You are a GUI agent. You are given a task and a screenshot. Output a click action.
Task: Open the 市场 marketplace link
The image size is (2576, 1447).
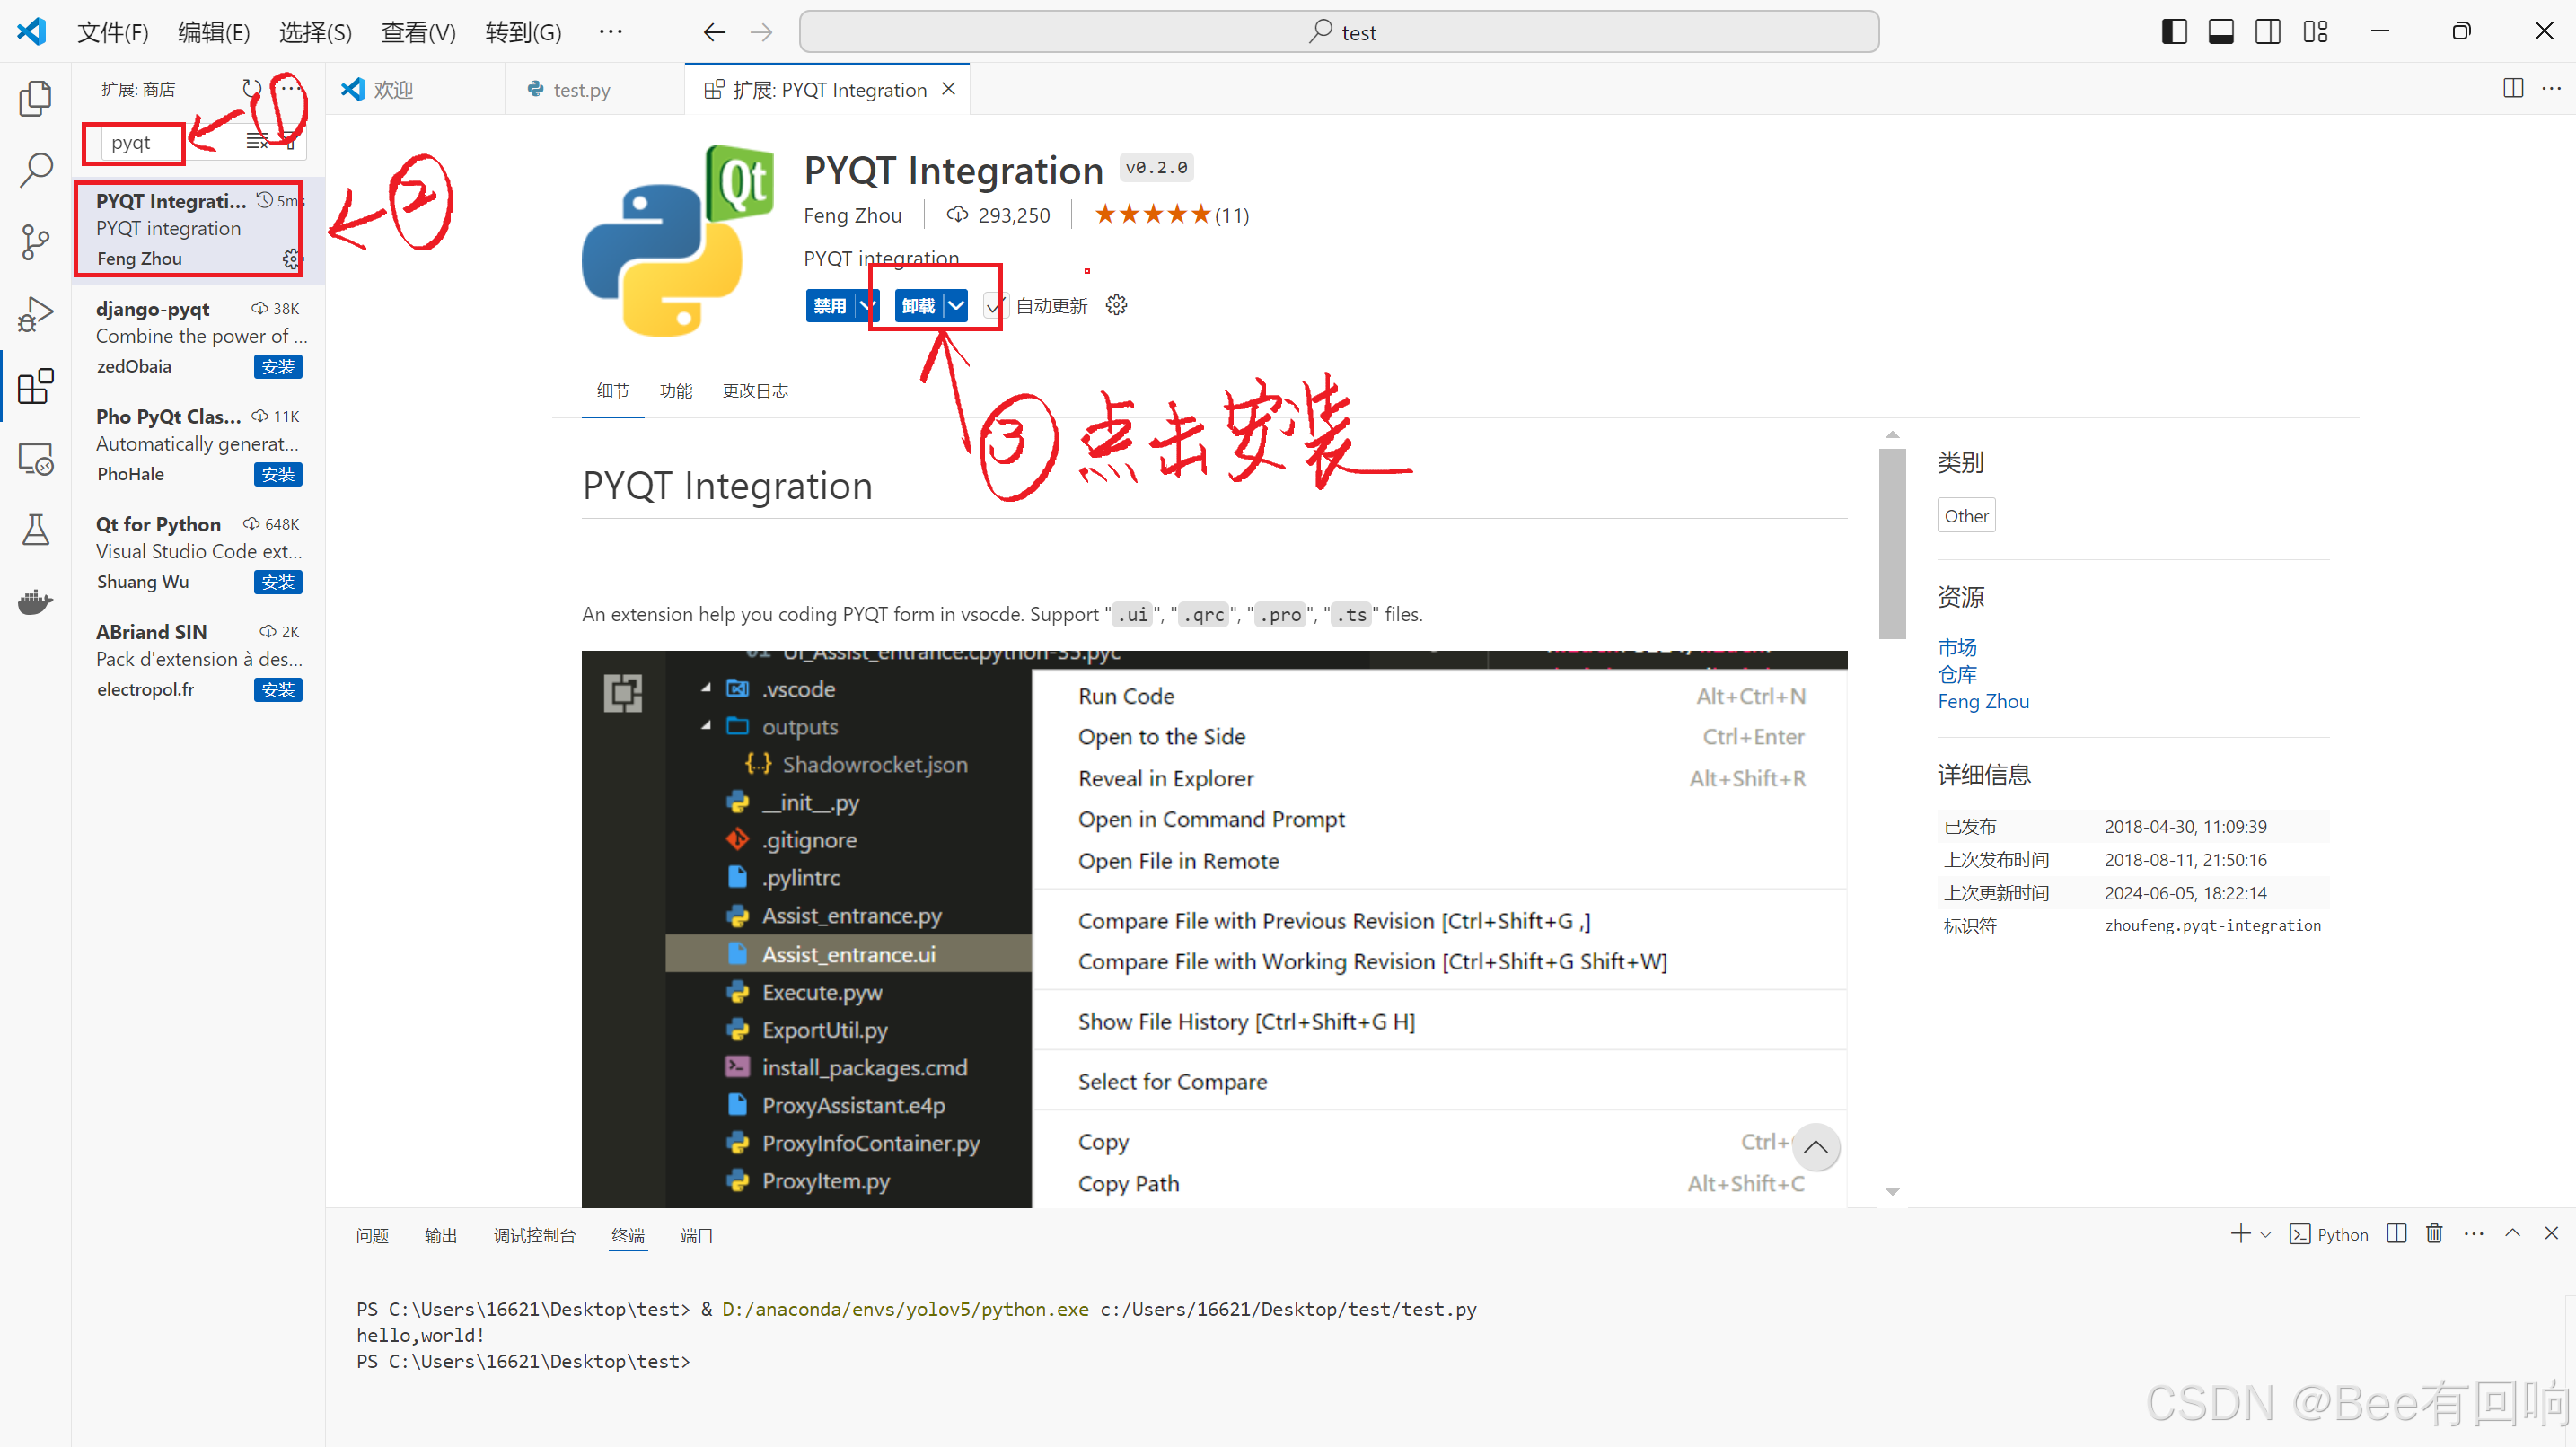(1957, 647)
